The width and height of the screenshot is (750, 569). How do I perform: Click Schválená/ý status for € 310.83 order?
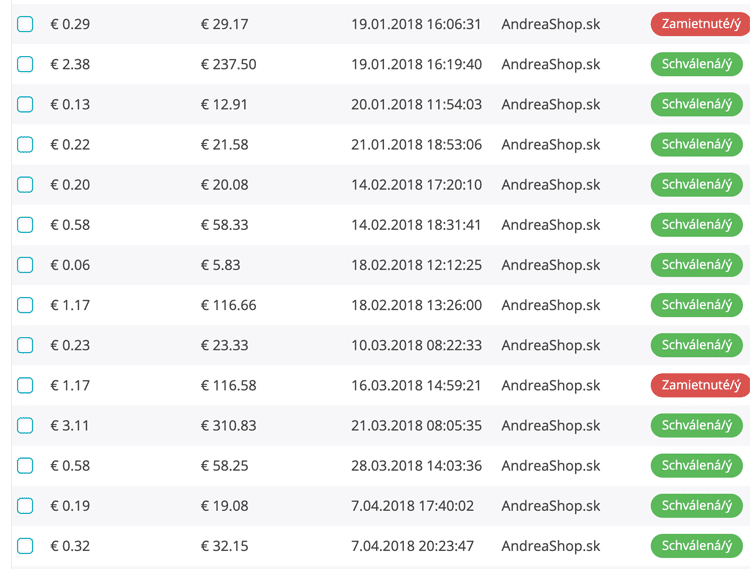tap(696, 425)
